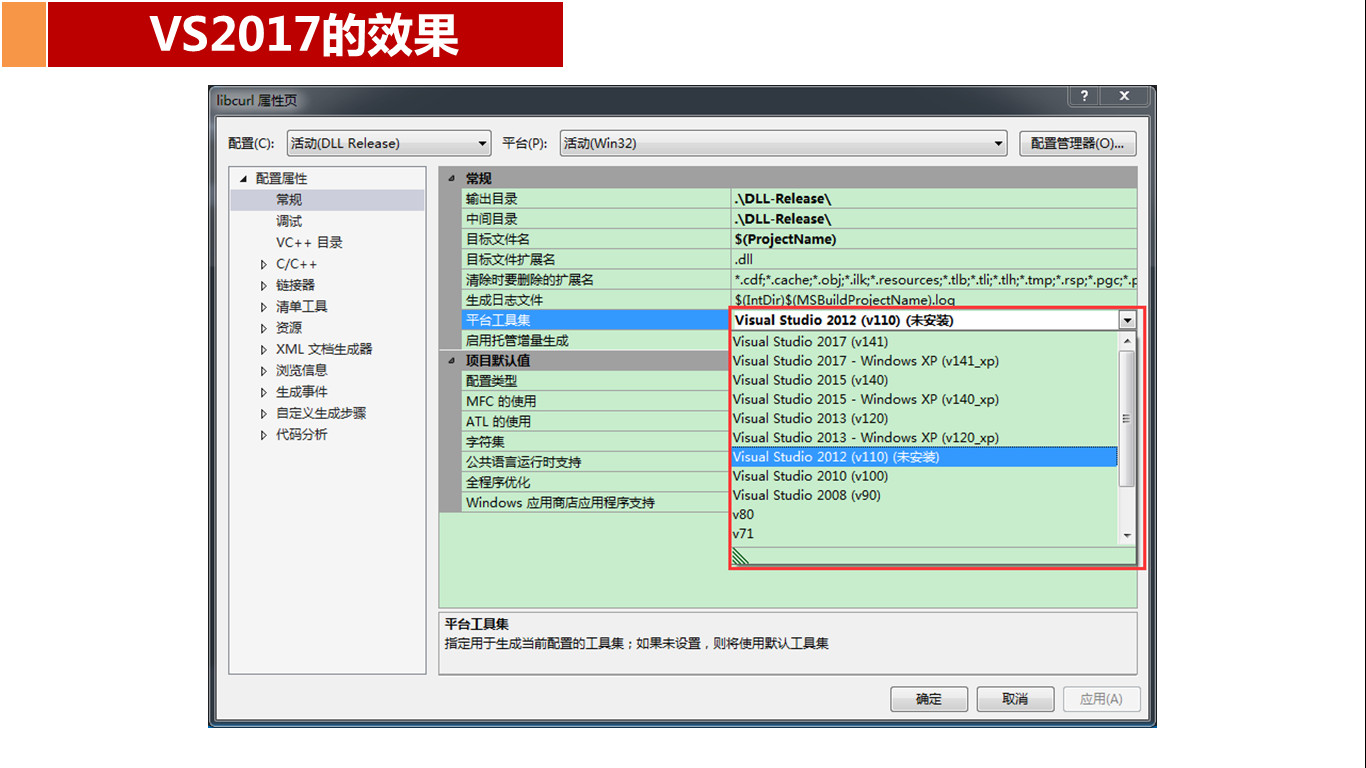This screenshot has width=1366, height=768.
Task: Click the toolset list scrollbar thumb
Action: click(x=1127, y=419)
